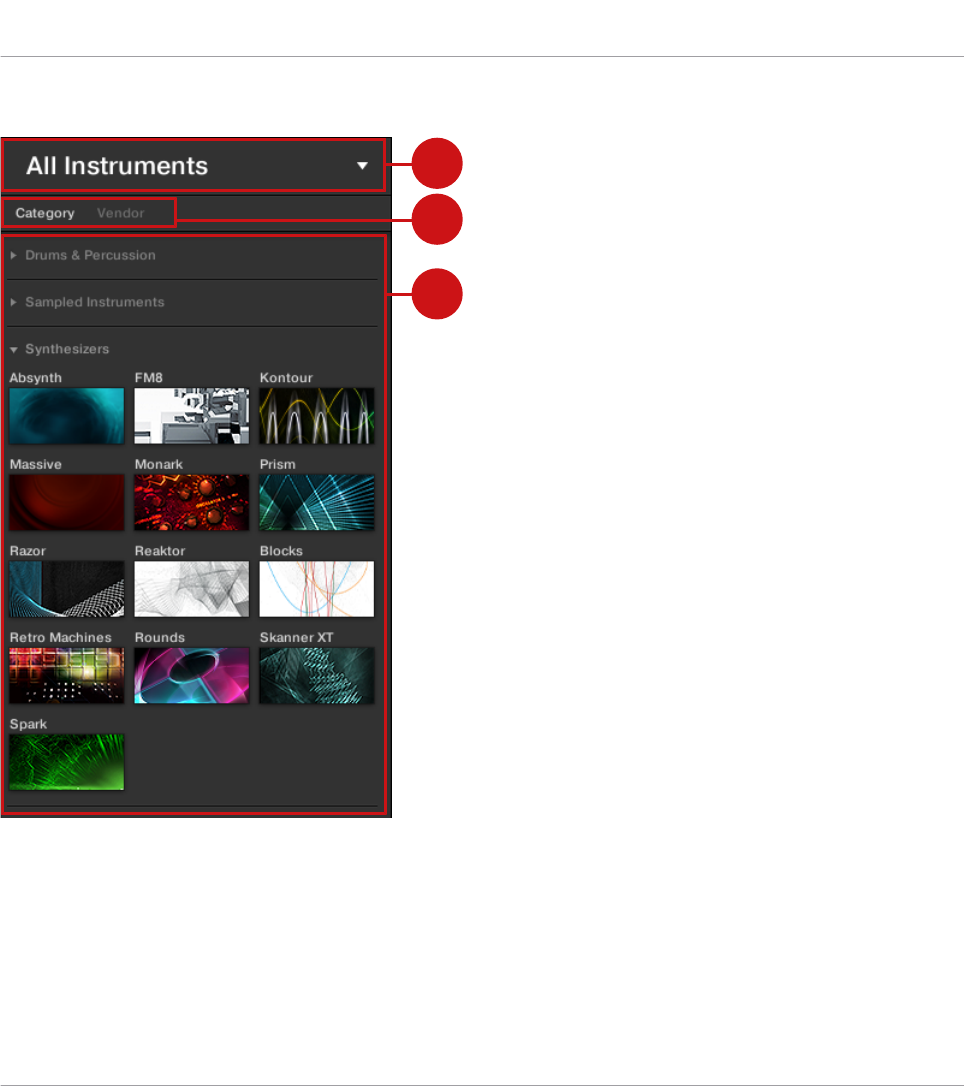
Task: Select the Retro Machines instrument thumbnail
Action: coord(67,675)
